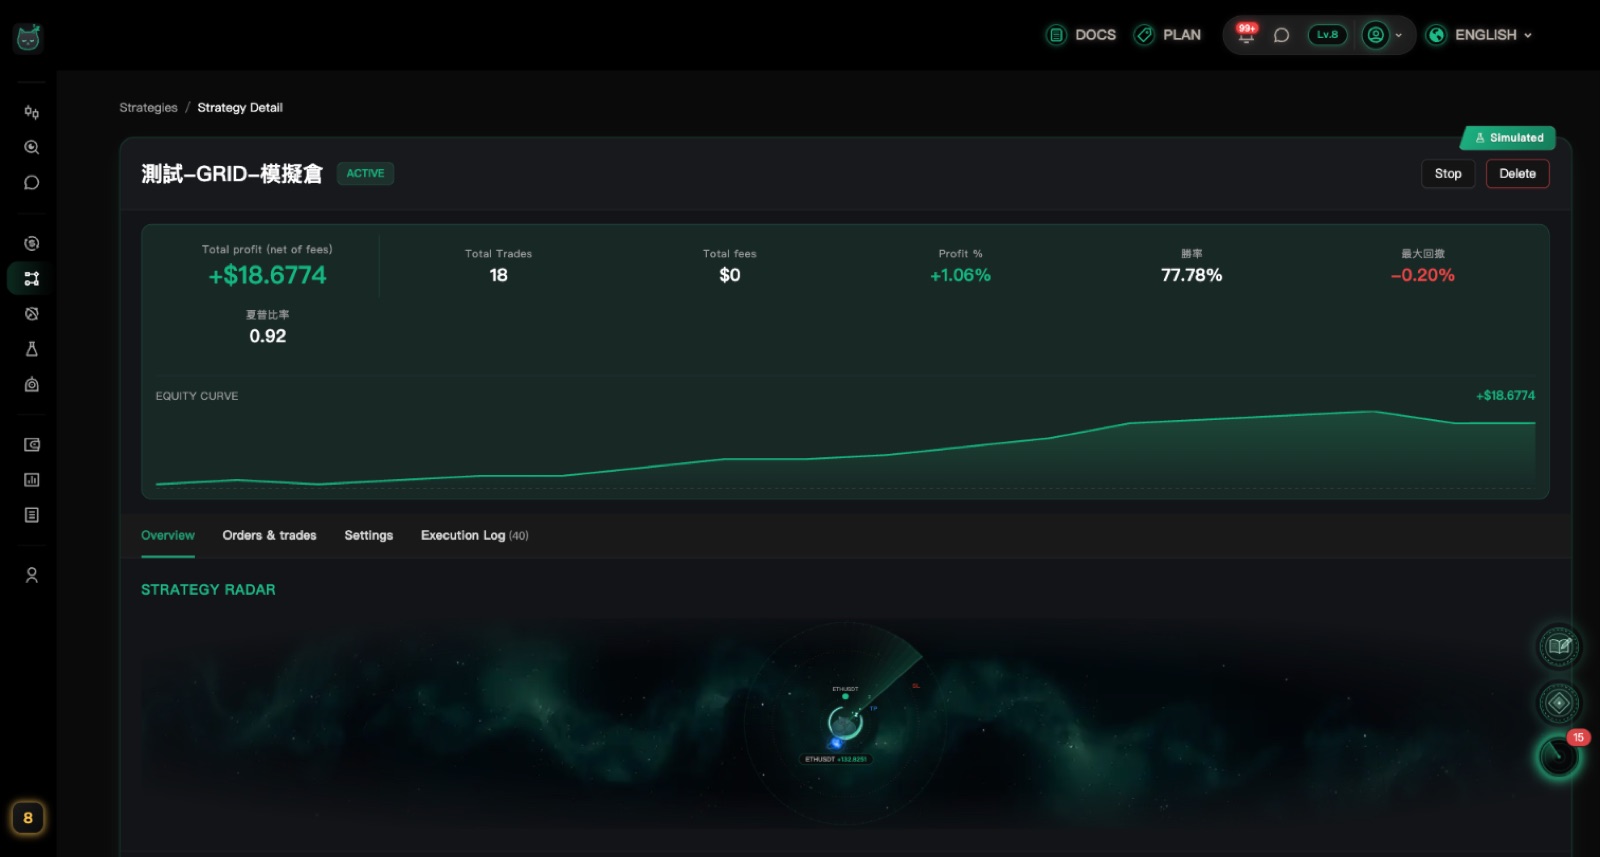This screenshot has height=857, width=1600.
Task: Click the orange number 8 badge at bottom-left
Action: 28,818
